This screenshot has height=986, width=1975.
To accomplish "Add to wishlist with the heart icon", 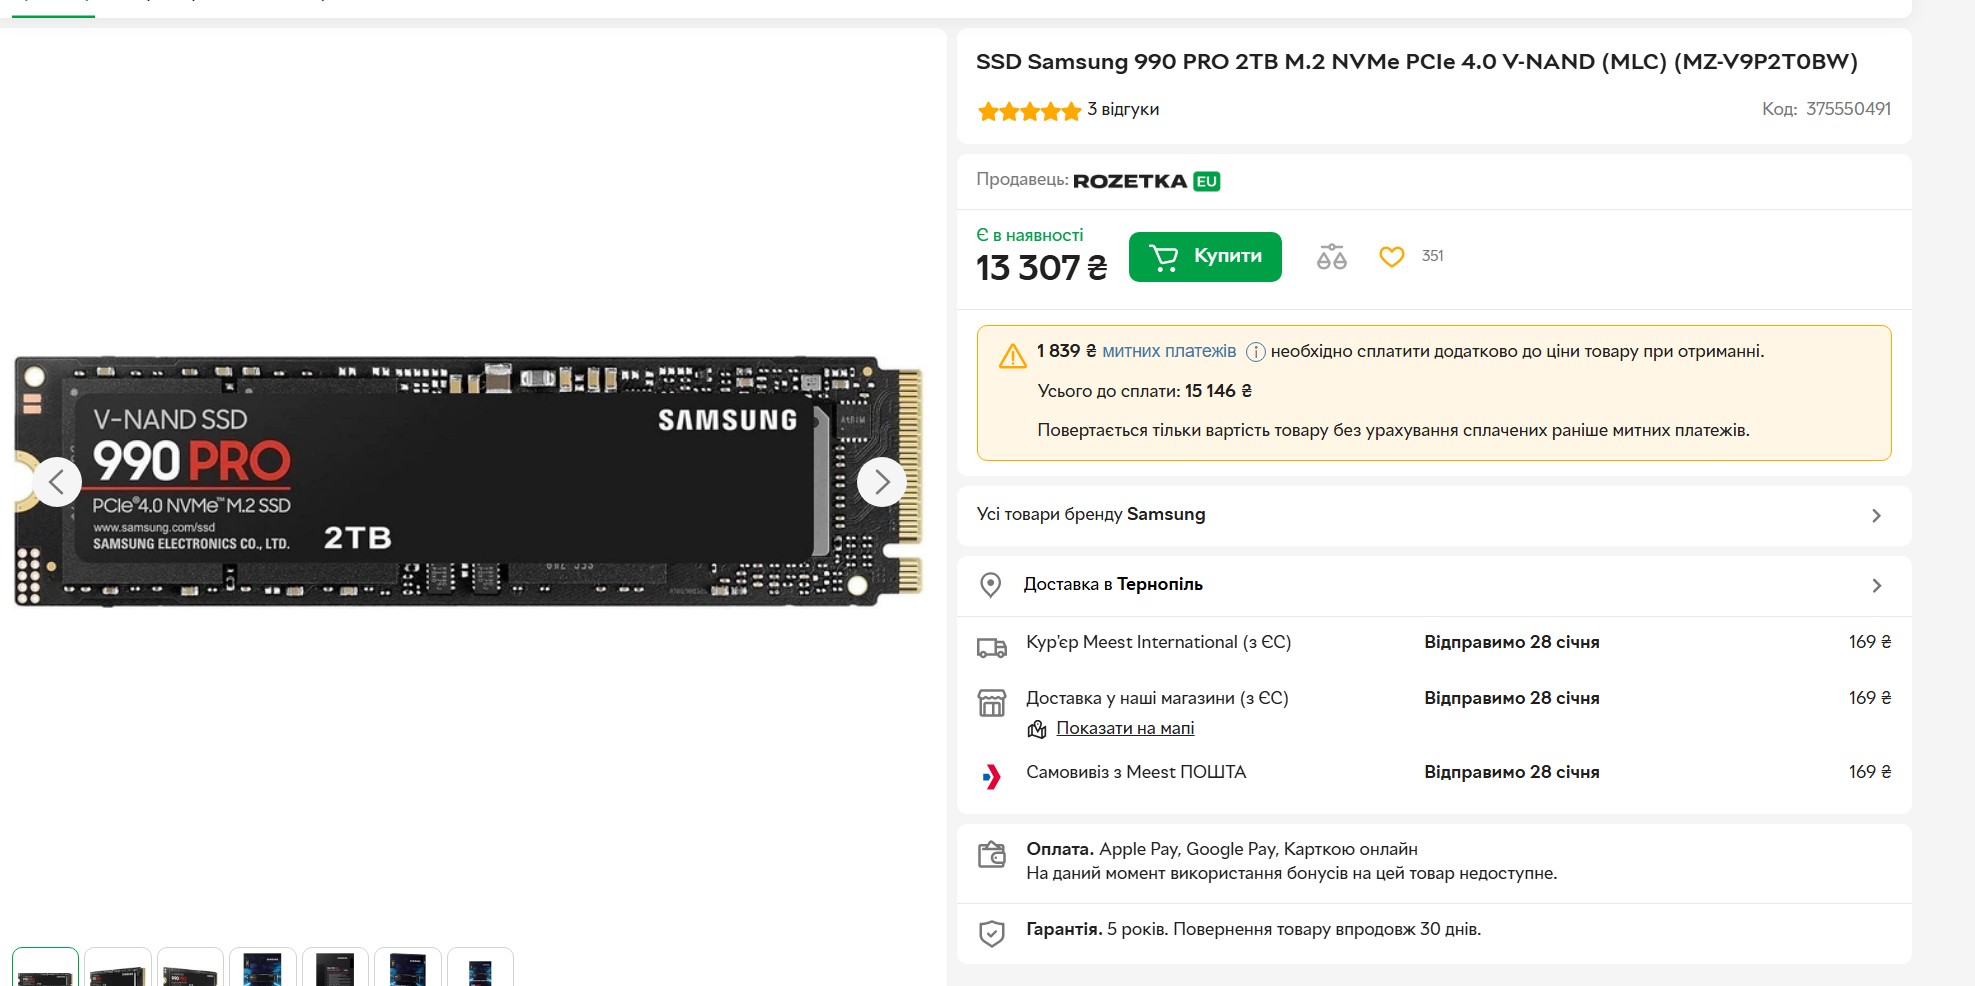I will pyautogui.click(x=1392, y=257).
